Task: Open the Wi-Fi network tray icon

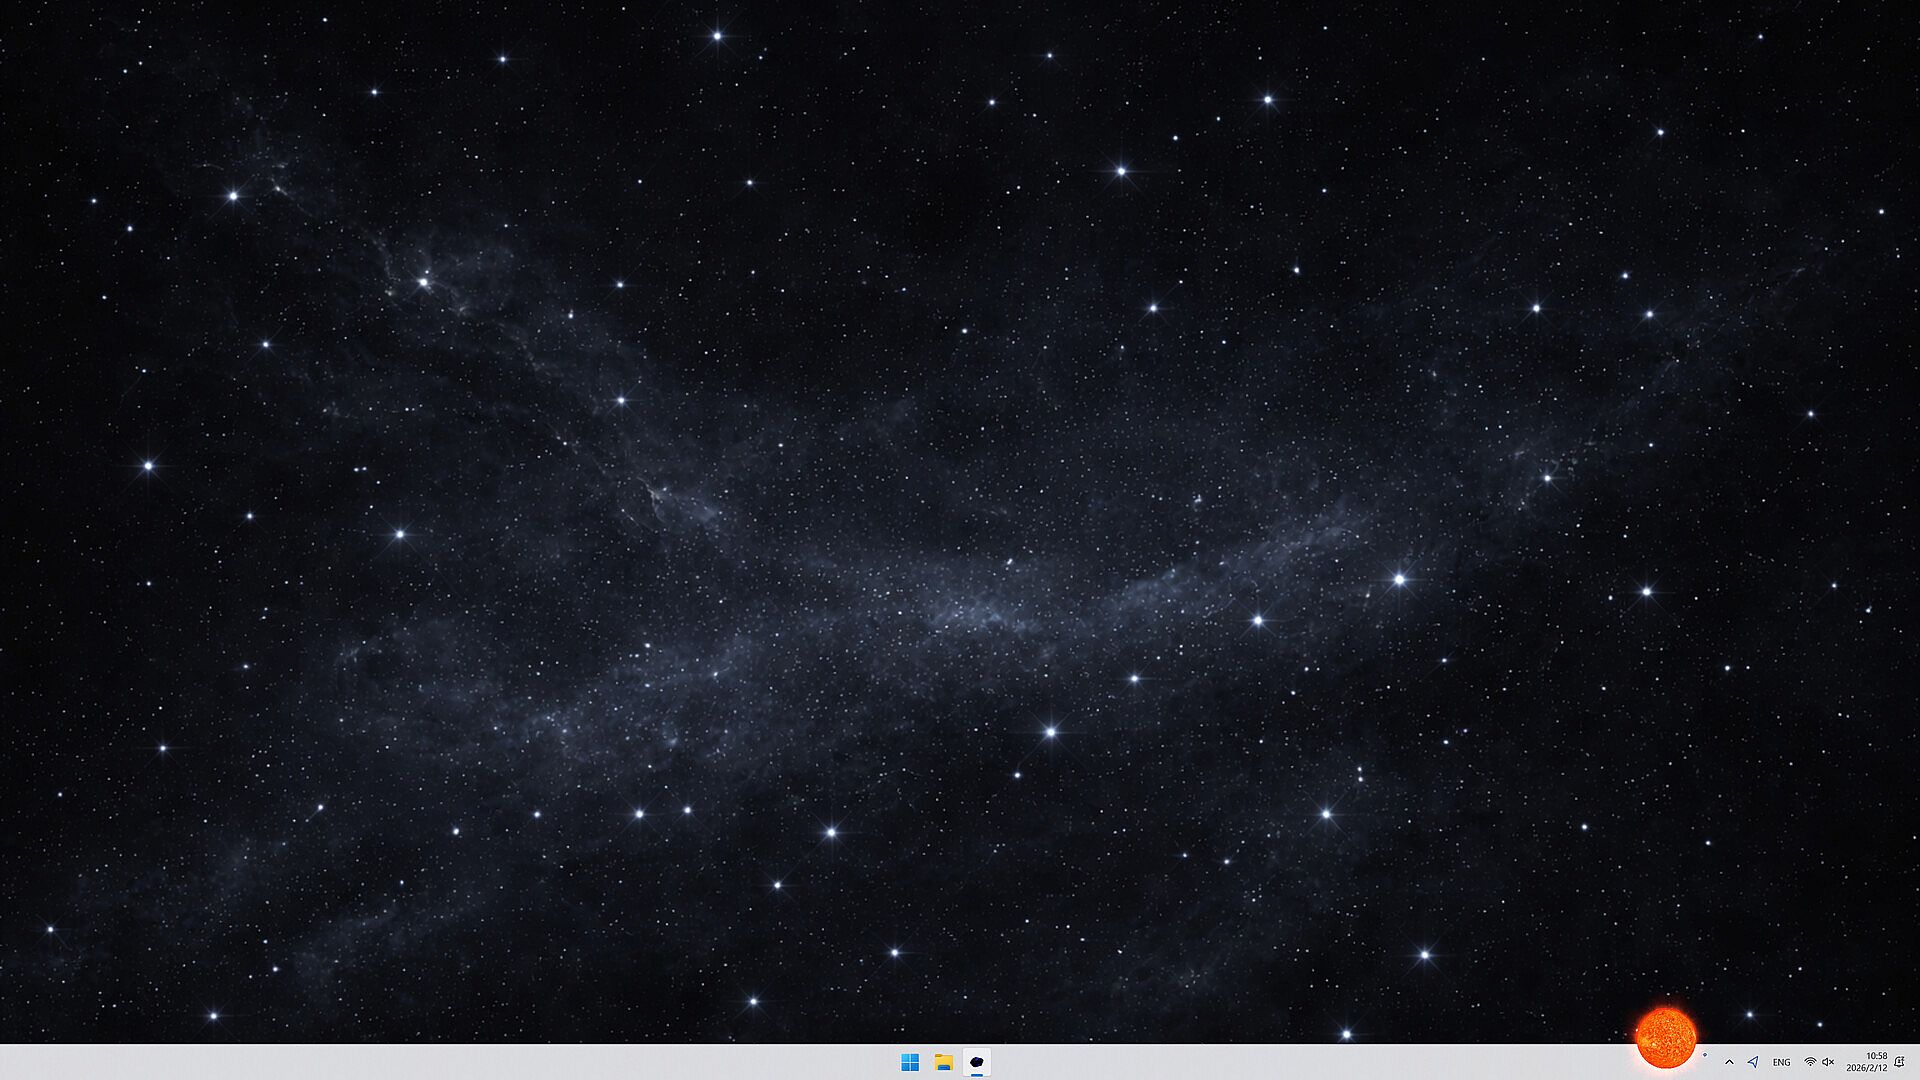Action: tap(1810, 1062)
